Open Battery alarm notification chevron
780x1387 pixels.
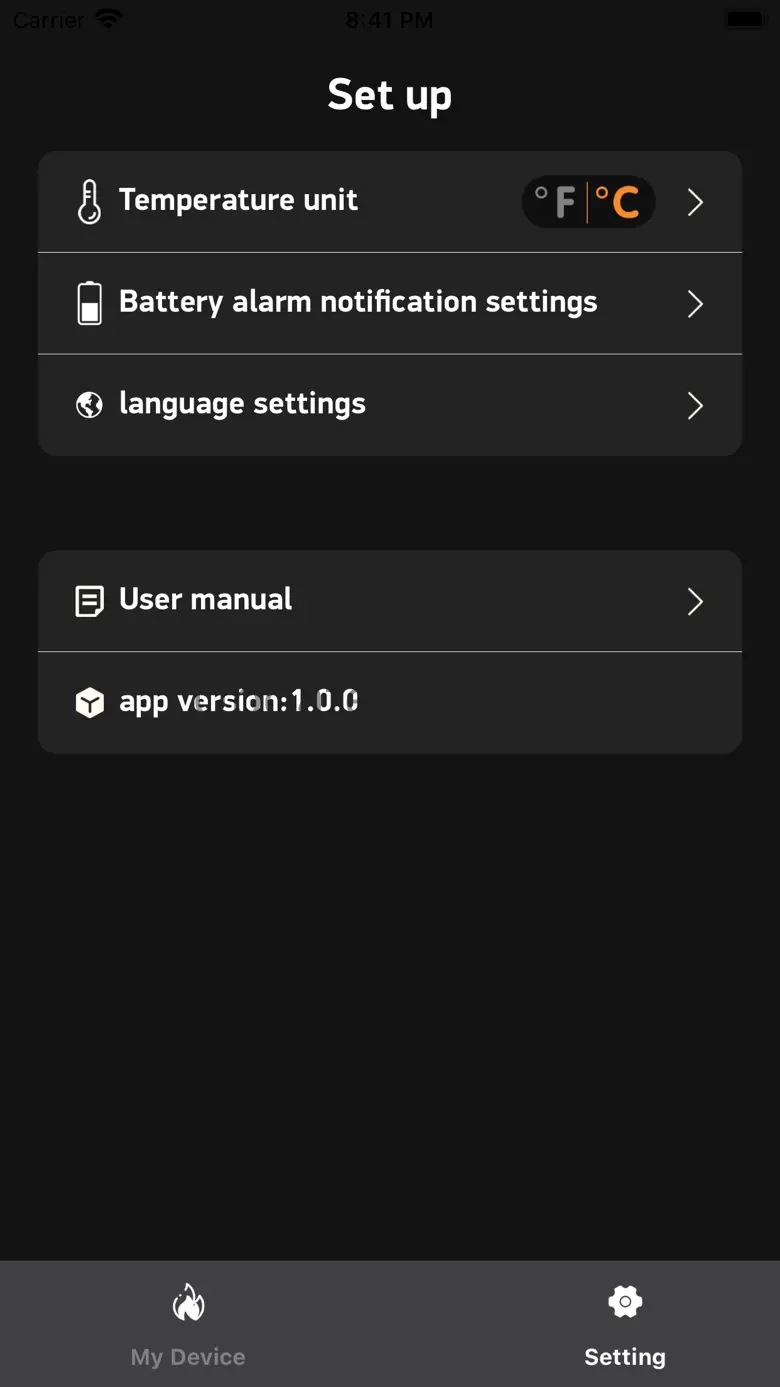pyautogui.click(x=695, y=304)
